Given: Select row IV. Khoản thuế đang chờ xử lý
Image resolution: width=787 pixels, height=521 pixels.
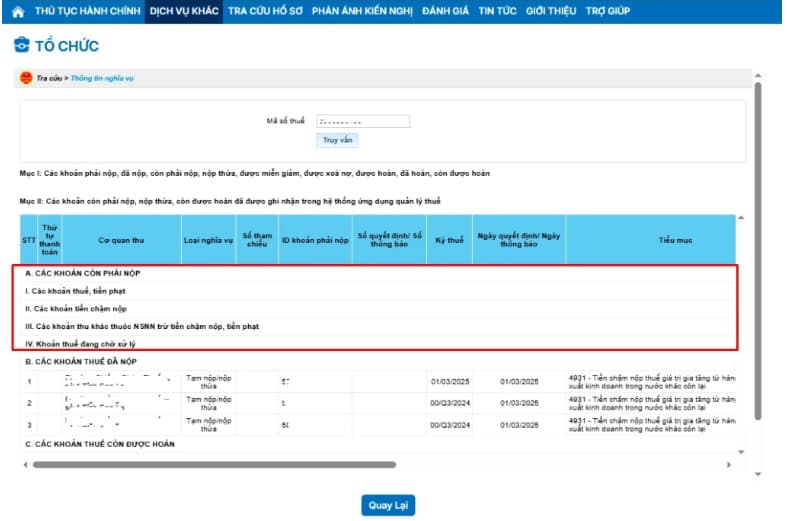Looking at the screenshot, I should [x=377, y=344].
